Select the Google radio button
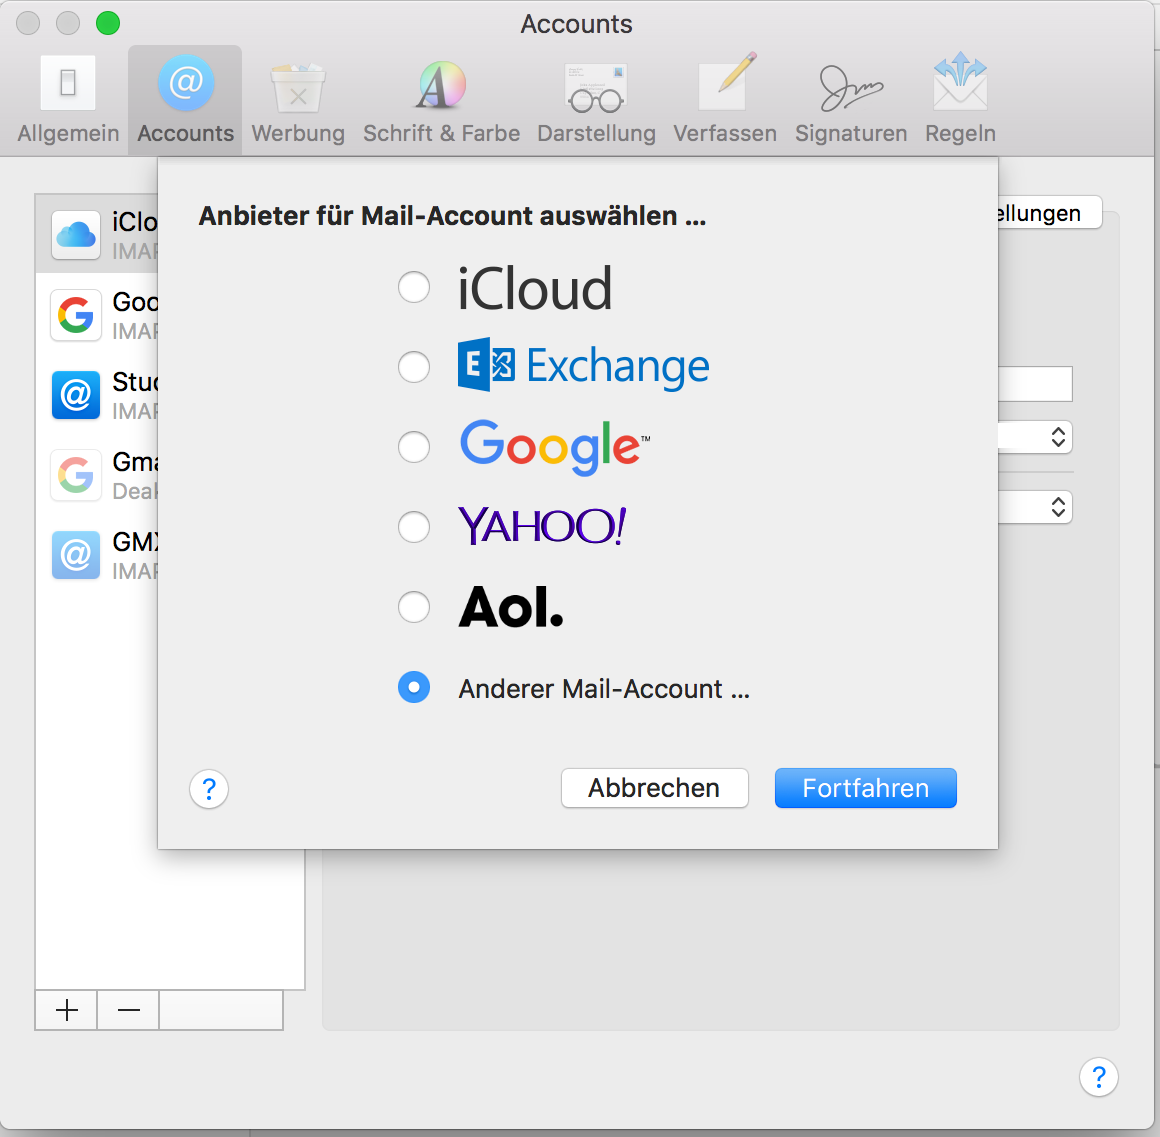1160x1137 pixels. [414, 447]
